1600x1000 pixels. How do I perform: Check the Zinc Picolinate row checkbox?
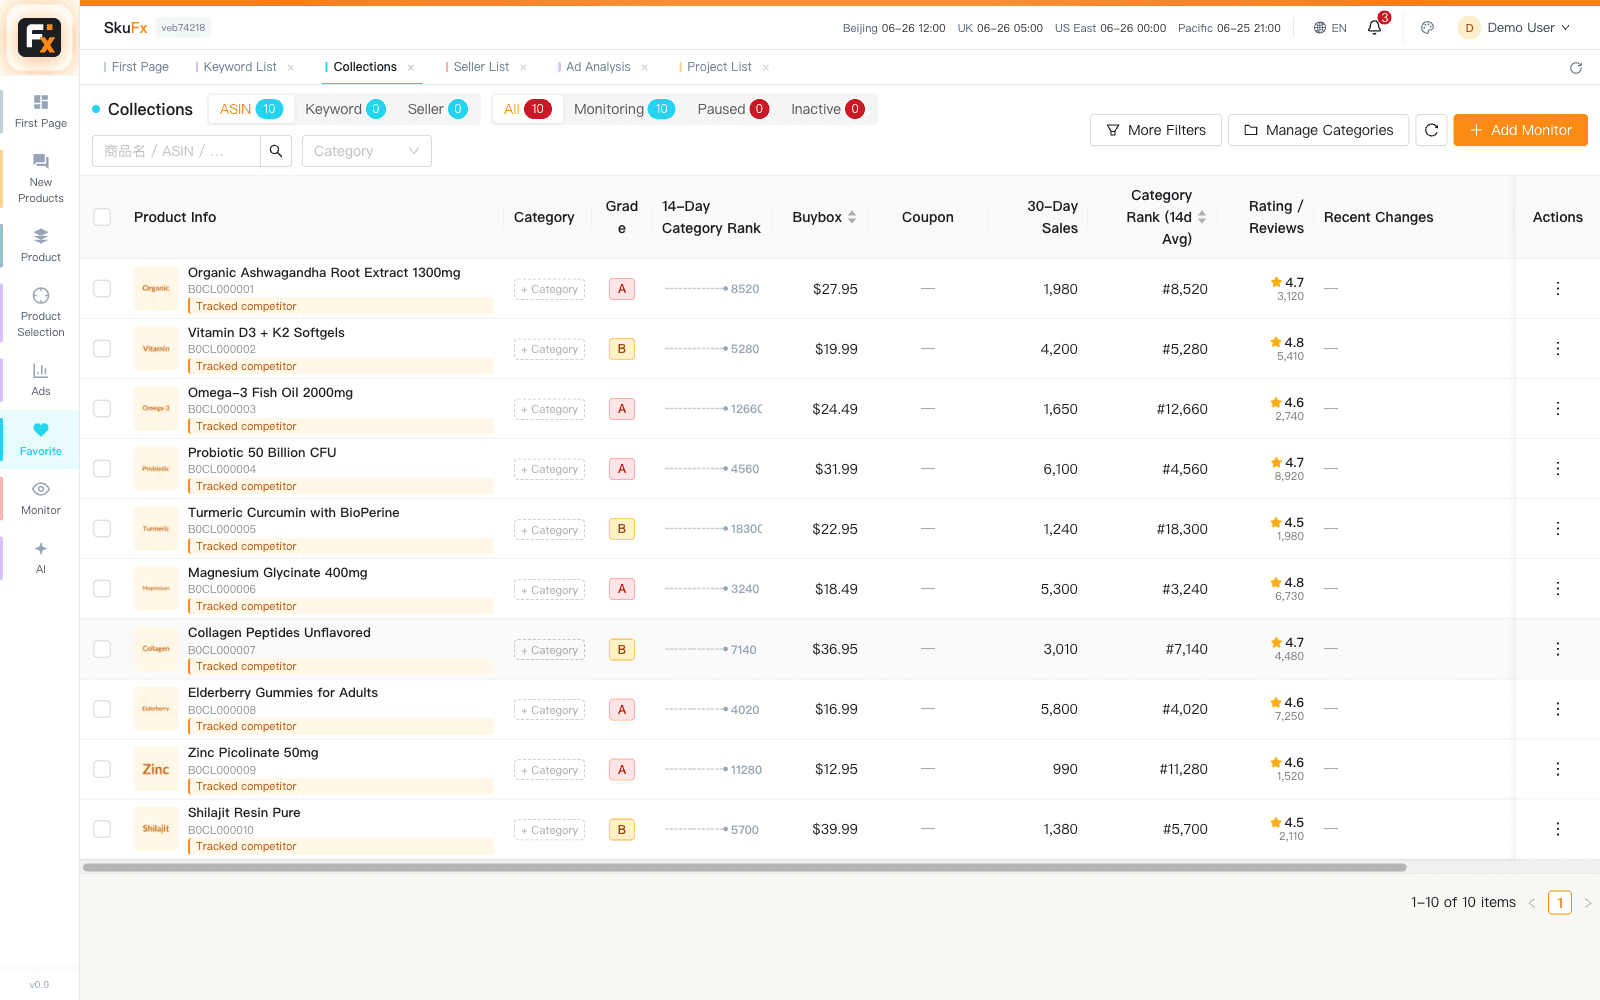click(102, 769)
